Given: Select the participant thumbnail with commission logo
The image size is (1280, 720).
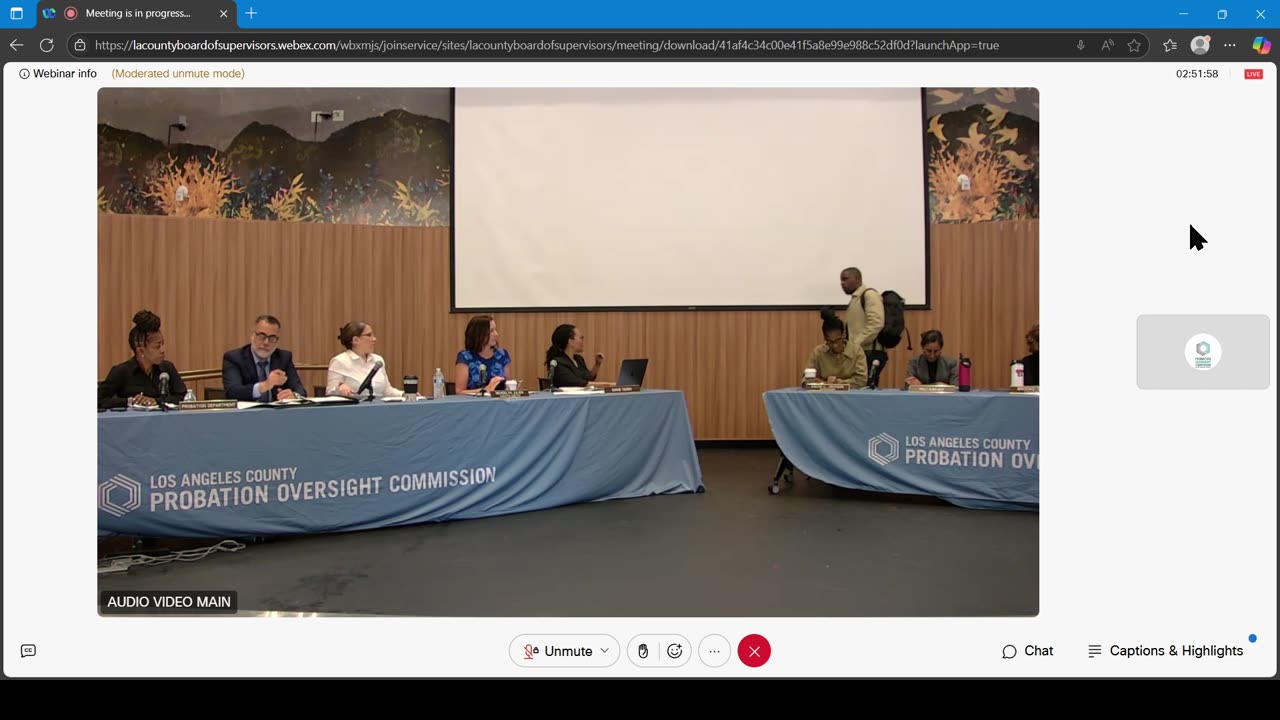Looking at the screenshot, I should 1203,352.
